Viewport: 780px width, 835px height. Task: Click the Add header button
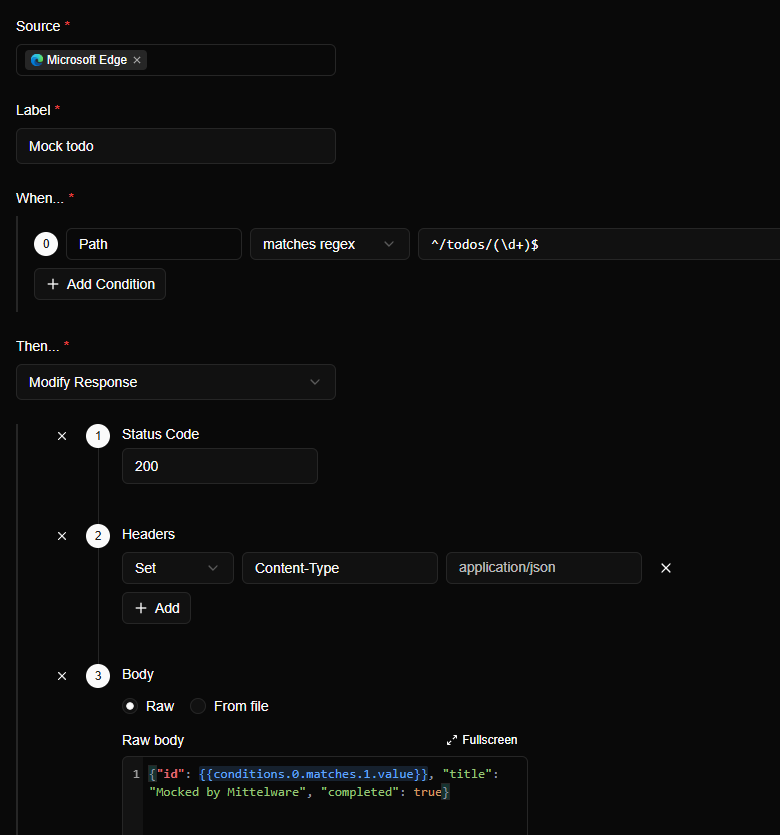pos(157,608)
